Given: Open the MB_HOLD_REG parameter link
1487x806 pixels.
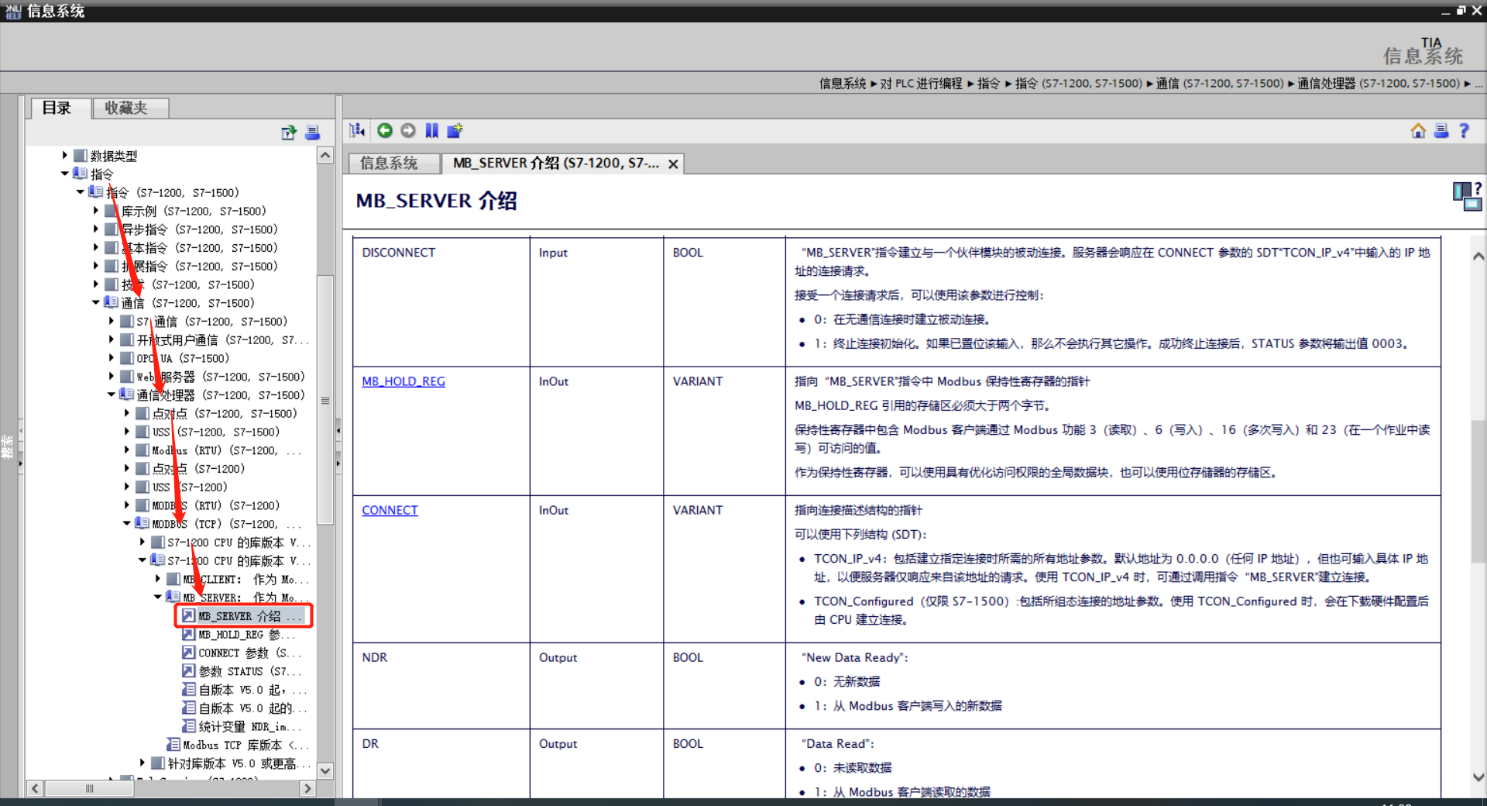Looking at the screenshot, I should coord(403,381).
